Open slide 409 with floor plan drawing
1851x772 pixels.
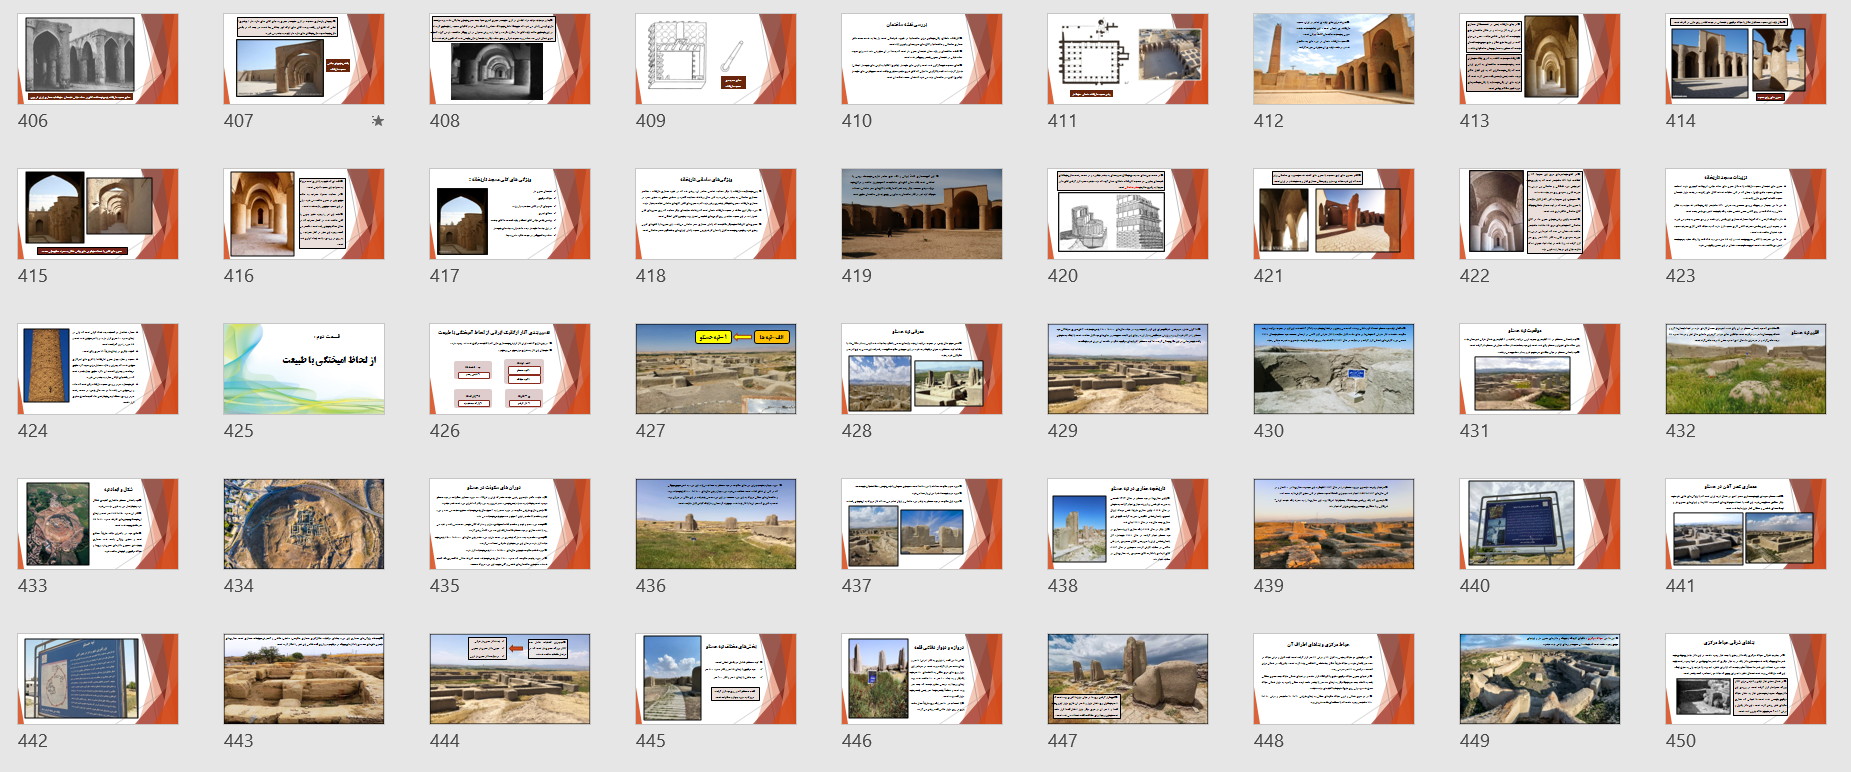(x=716, y=59)
